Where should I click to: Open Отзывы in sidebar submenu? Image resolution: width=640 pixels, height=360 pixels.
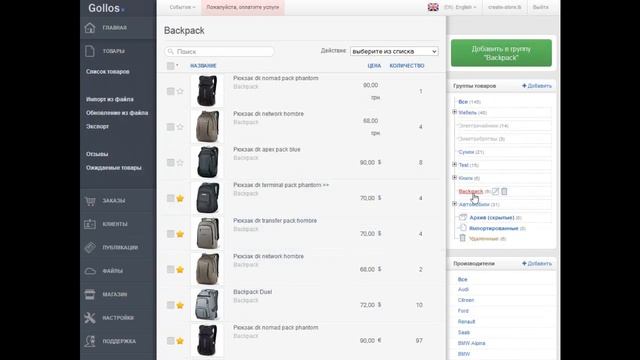(97, 154)
